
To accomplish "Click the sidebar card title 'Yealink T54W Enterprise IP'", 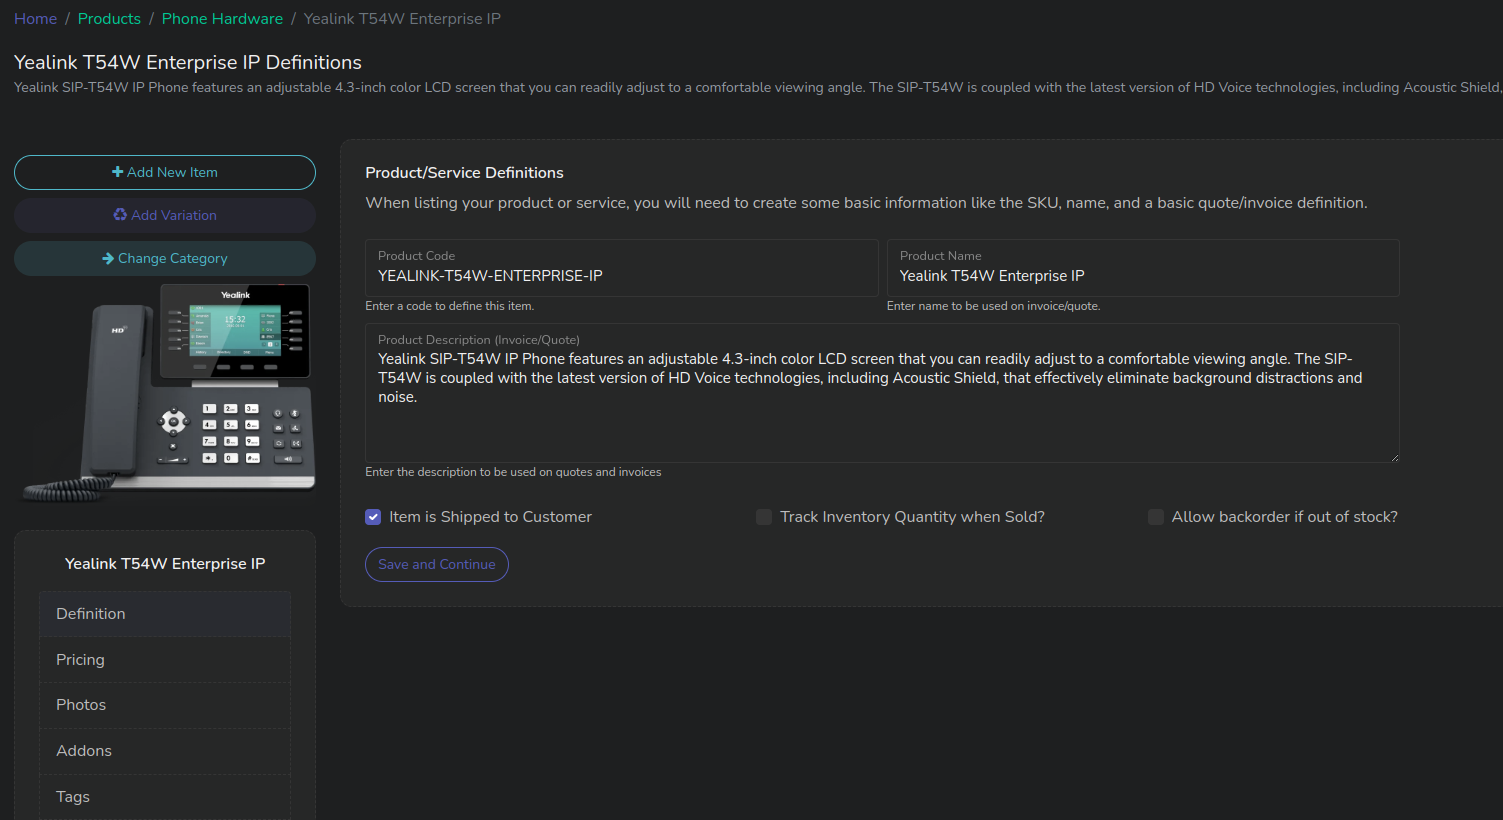I will click(165, 564).
